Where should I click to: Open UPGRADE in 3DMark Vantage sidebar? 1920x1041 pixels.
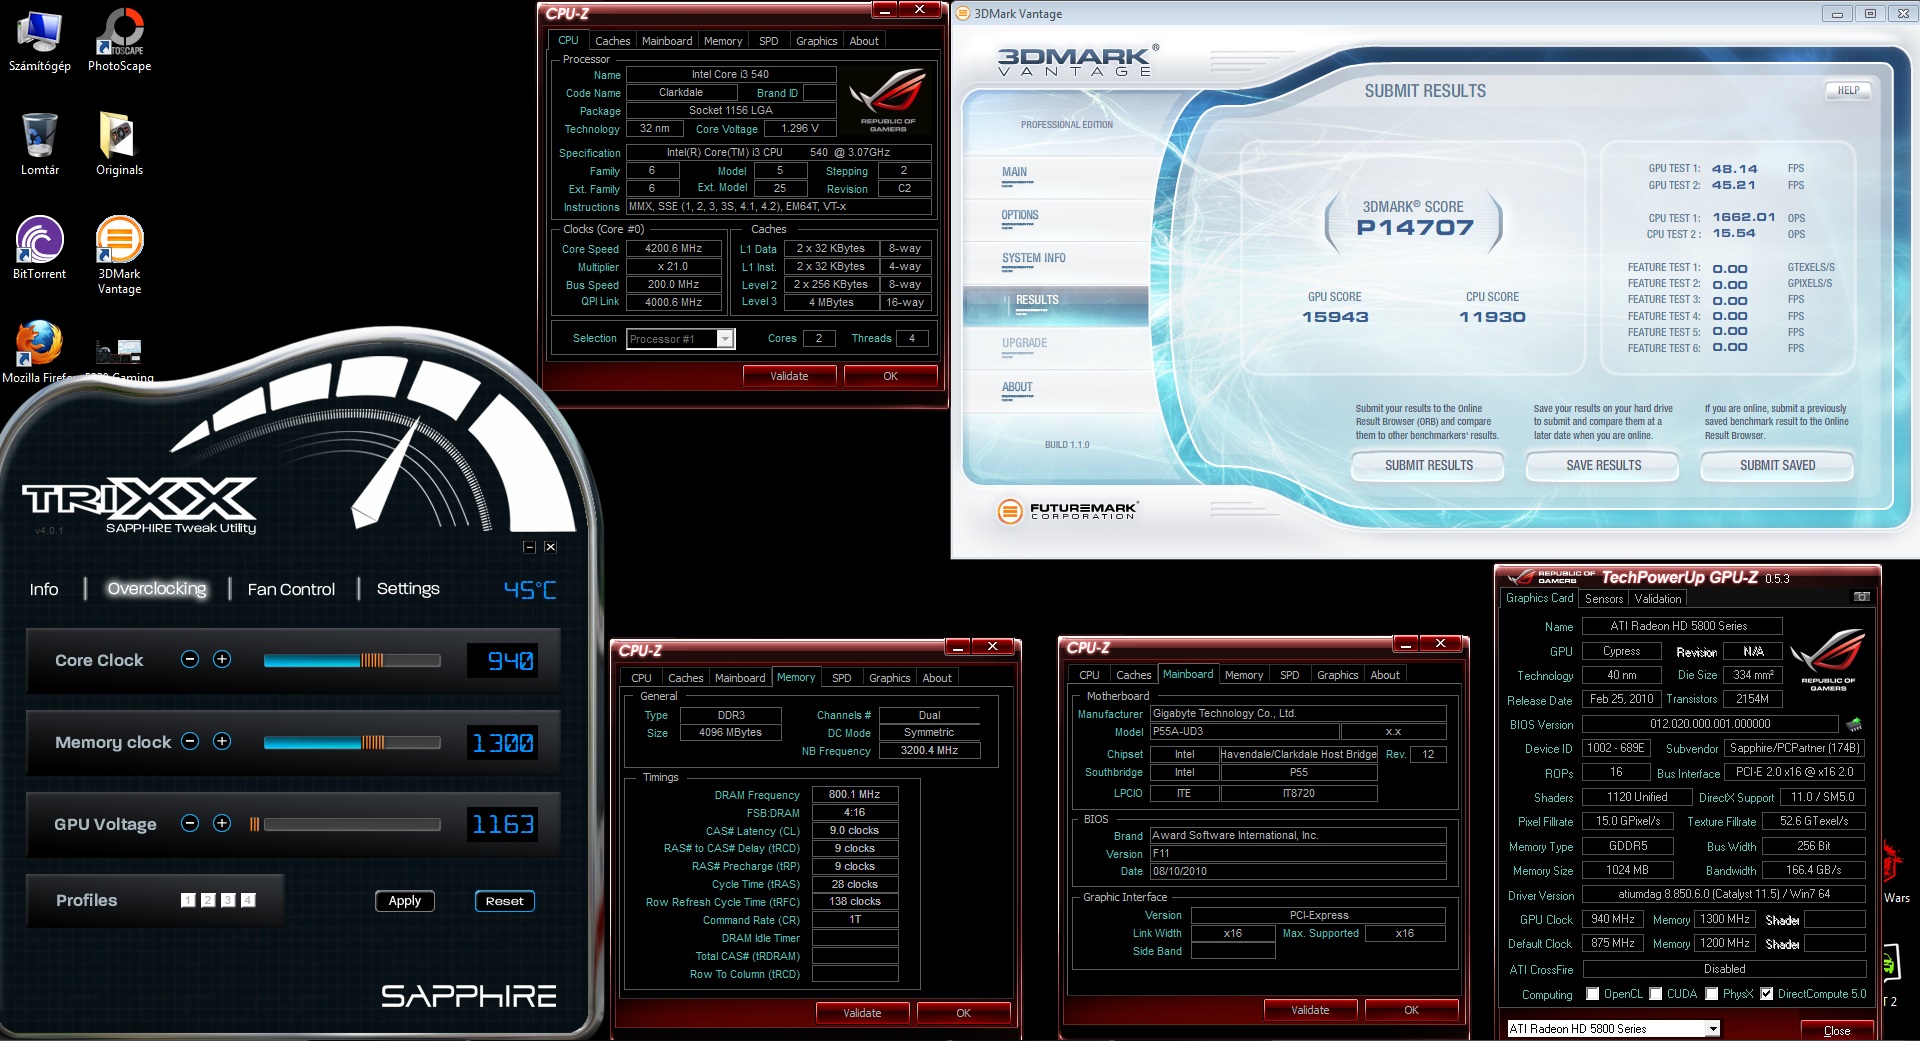(x=1024, y=343)
